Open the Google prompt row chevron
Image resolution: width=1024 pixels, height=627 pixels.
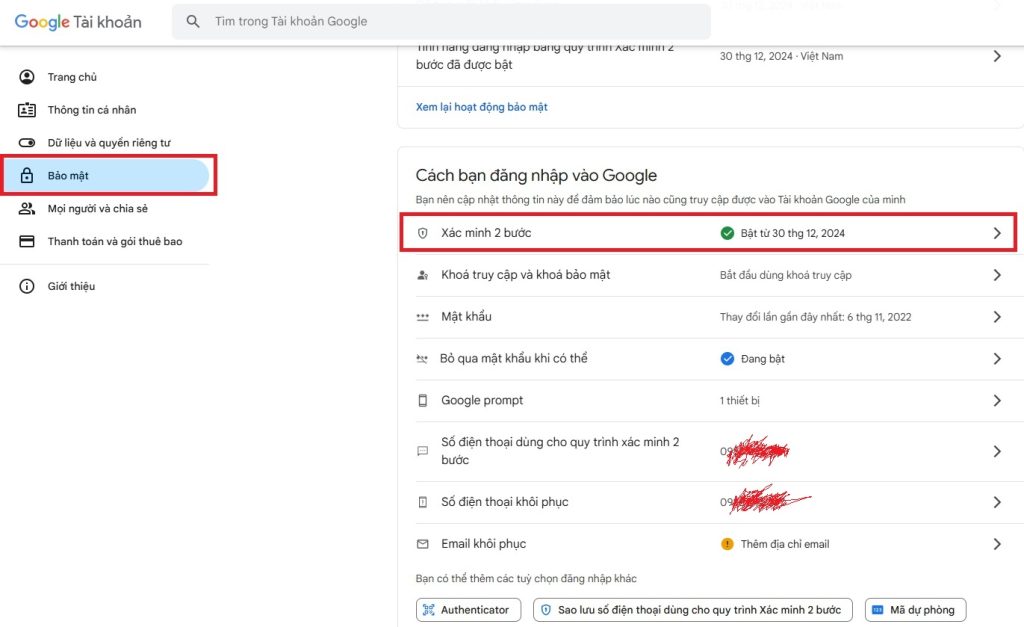tap(996, 400)
